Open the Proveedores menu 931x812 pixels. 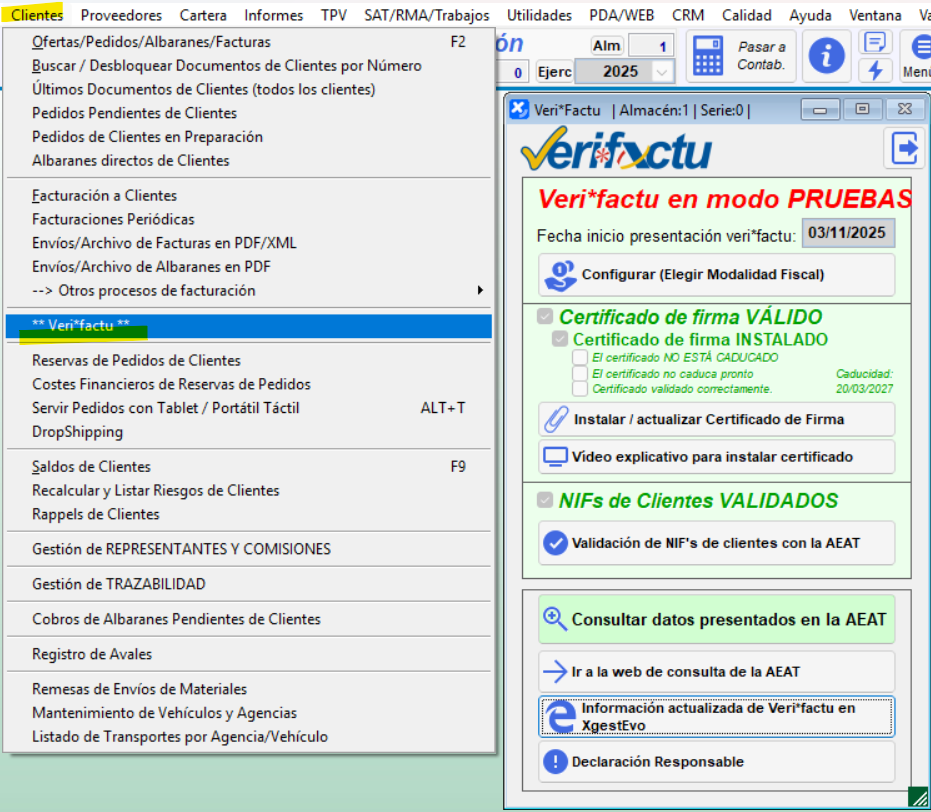[x=120, y=14]
